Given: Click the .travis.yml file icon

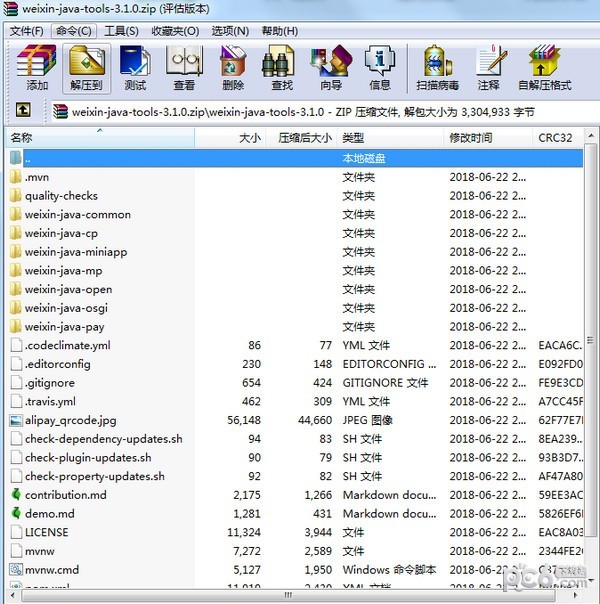Looking at the screenshot, I should [16, 401].
